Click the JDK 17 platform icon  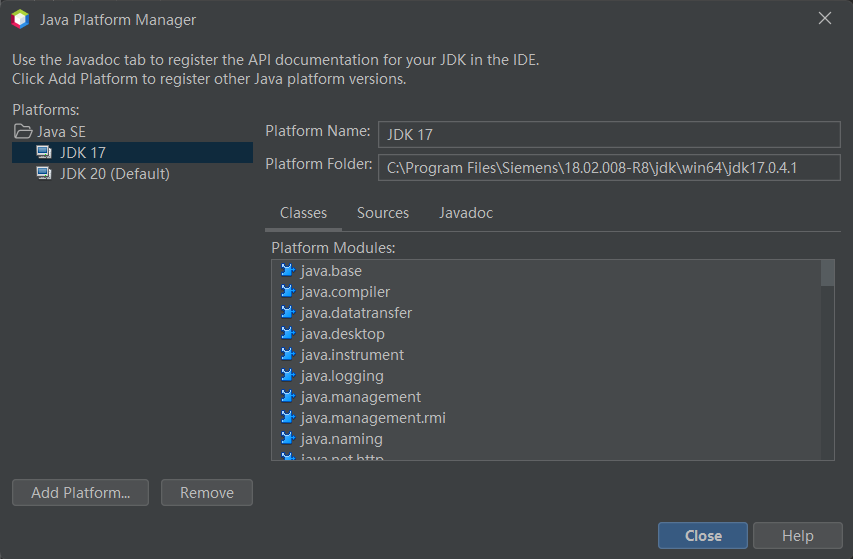click(x=44, y=153)
